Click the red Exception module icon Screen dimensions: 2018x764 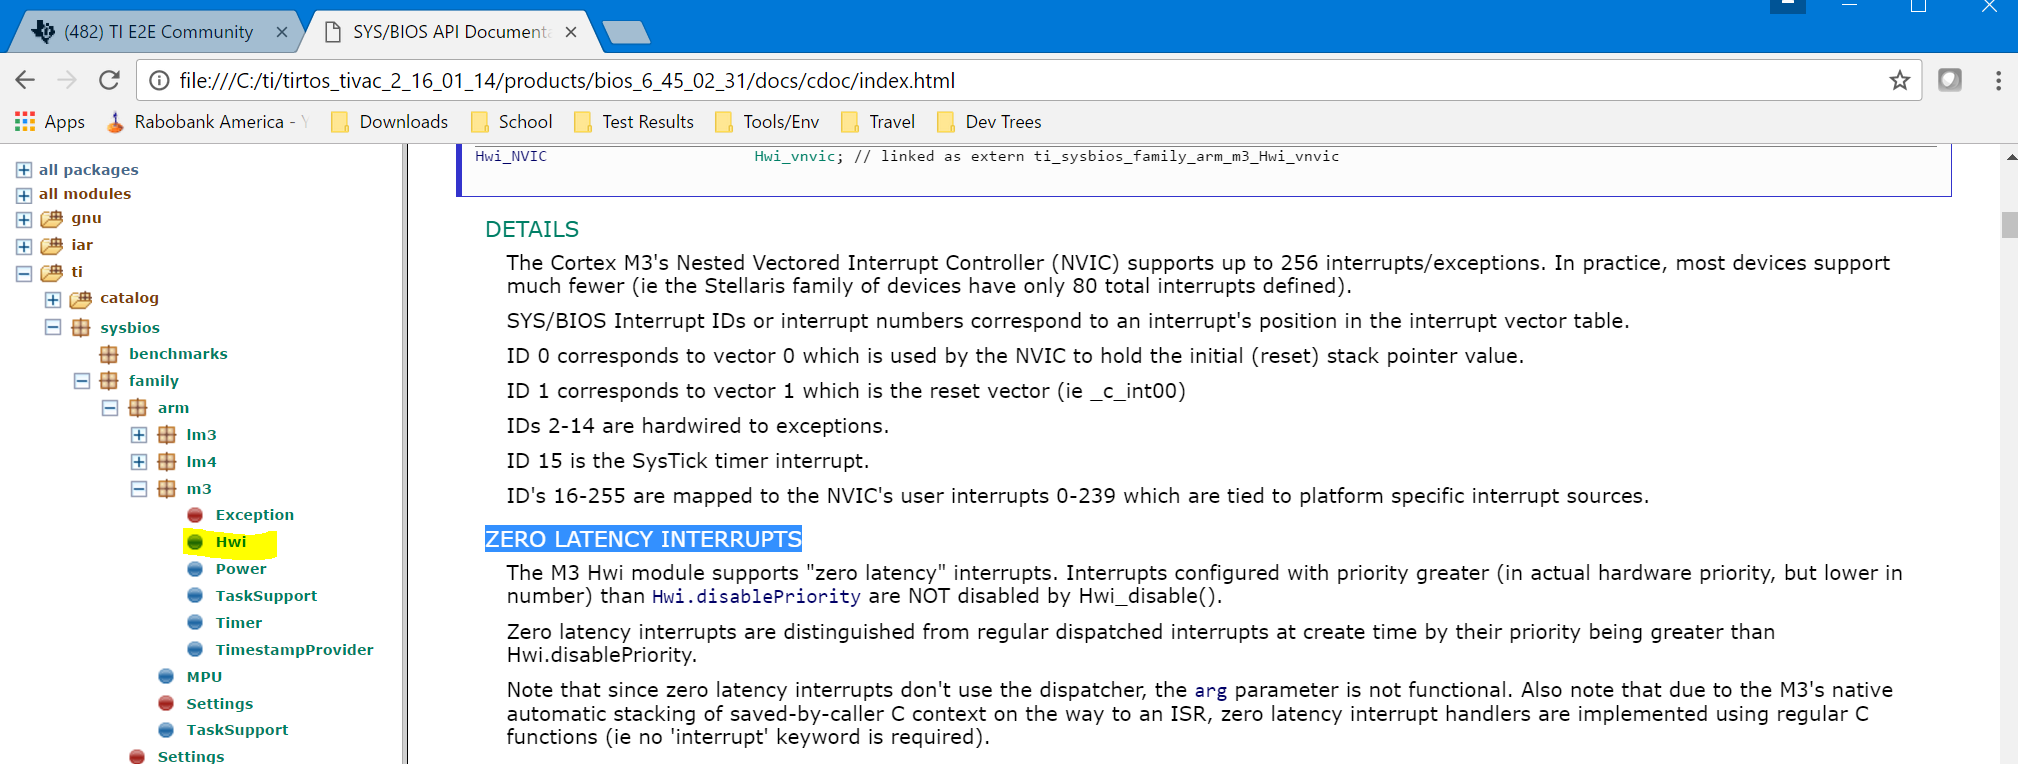(x=195, y=515)
